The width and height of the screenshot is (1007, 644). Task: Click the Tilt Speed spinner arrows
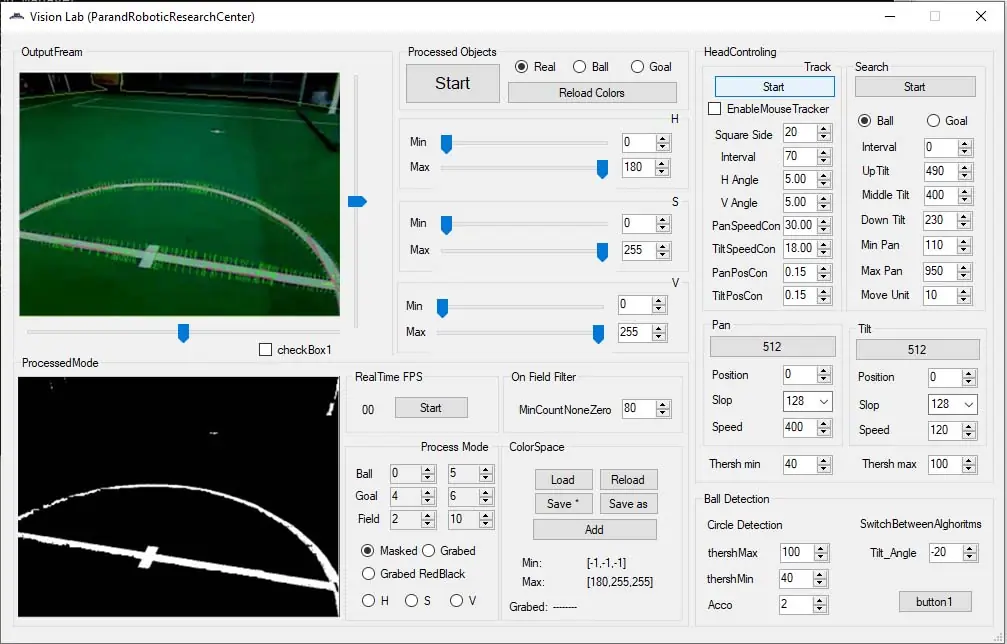click(x=969, y=430)
